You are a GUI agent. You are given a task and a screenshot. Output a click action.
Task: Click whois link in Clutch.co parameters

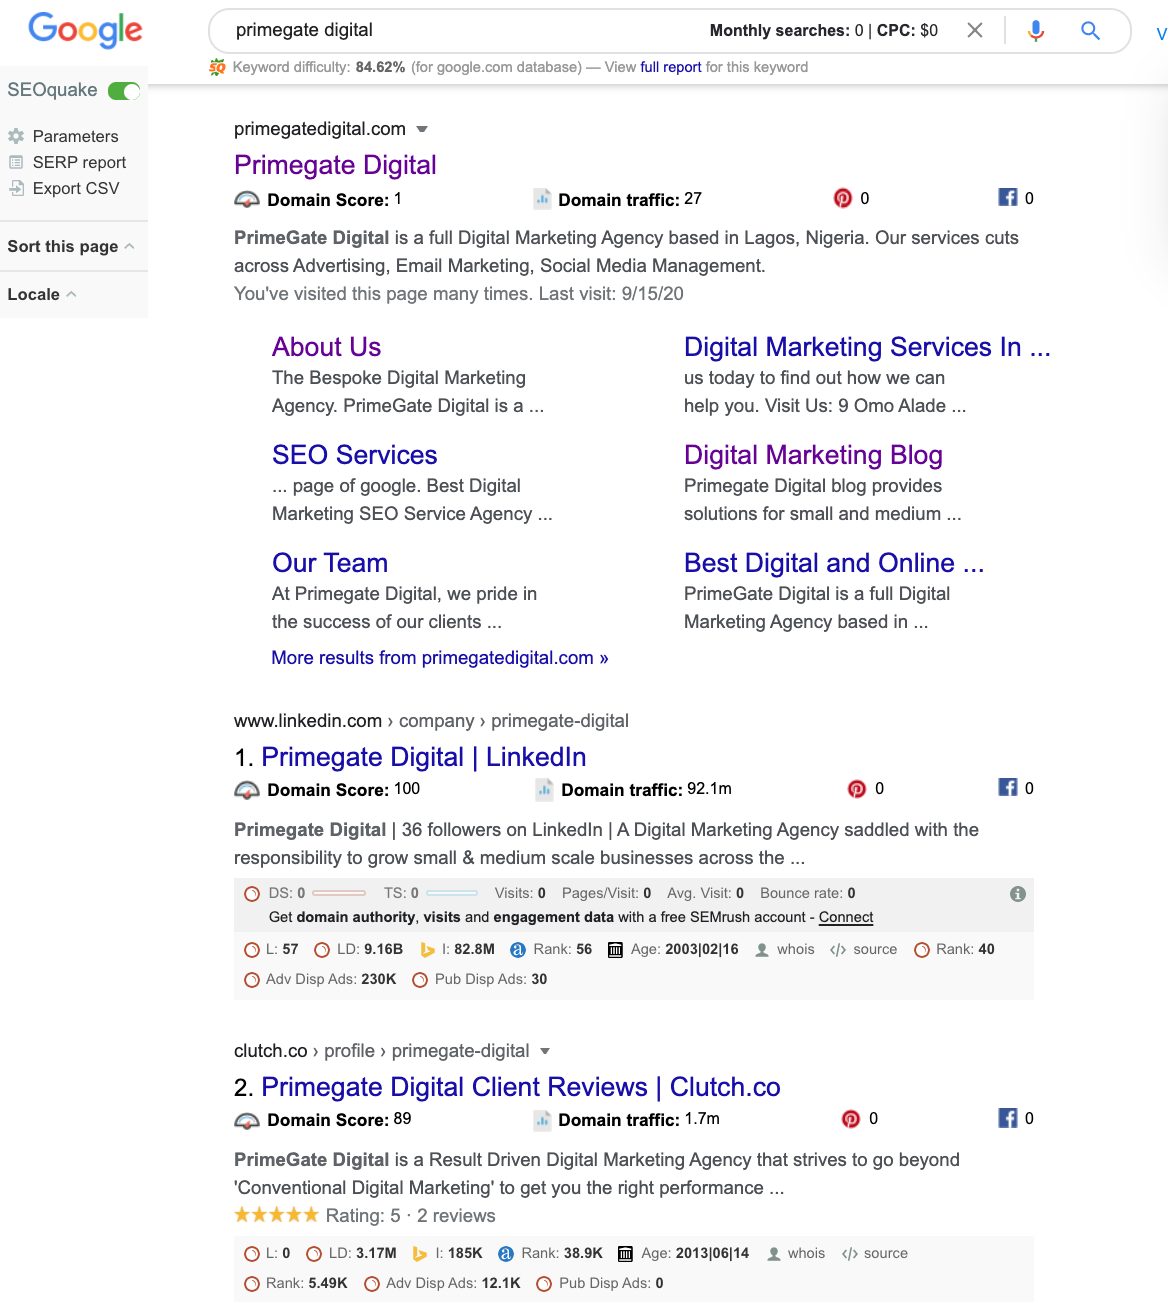click(x=806, y=1254)
